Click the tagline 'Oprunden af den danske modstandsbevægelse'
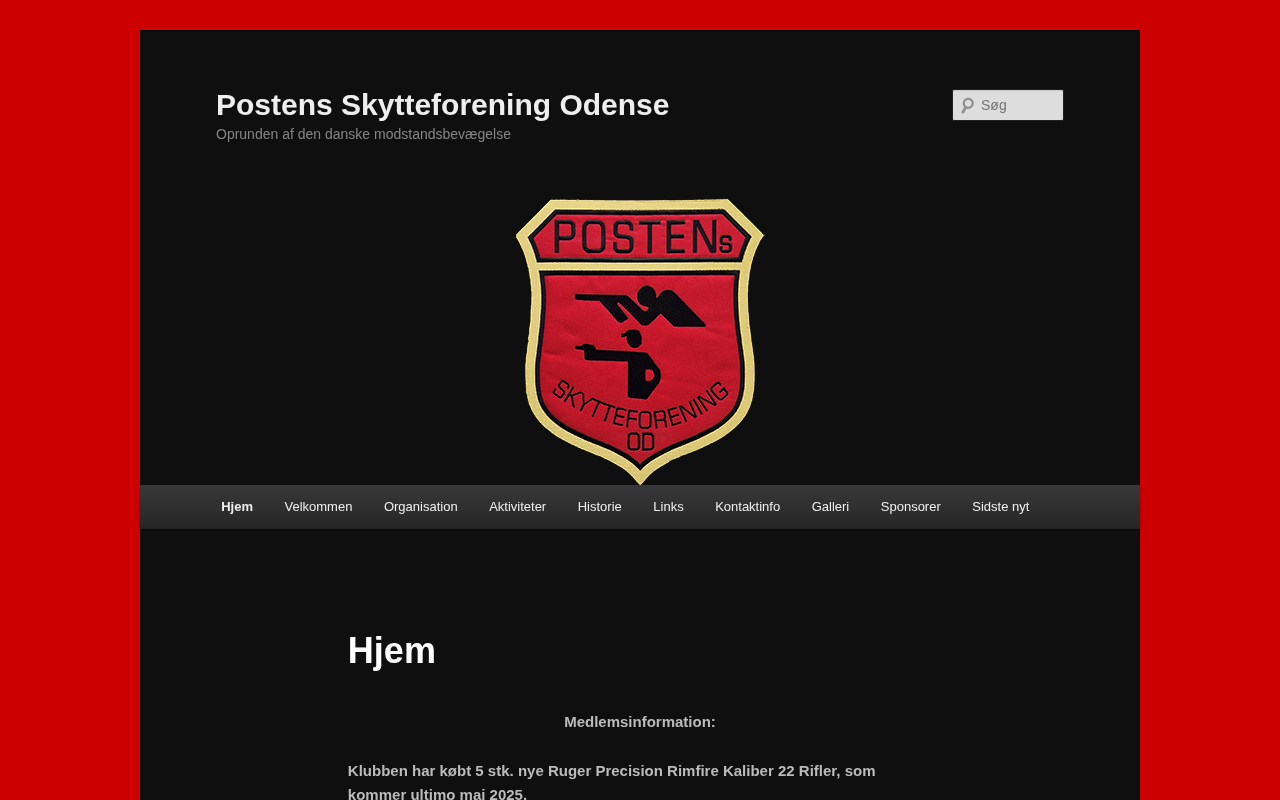This screenshot has width=1280, height=800. click(x=363, y=134)
